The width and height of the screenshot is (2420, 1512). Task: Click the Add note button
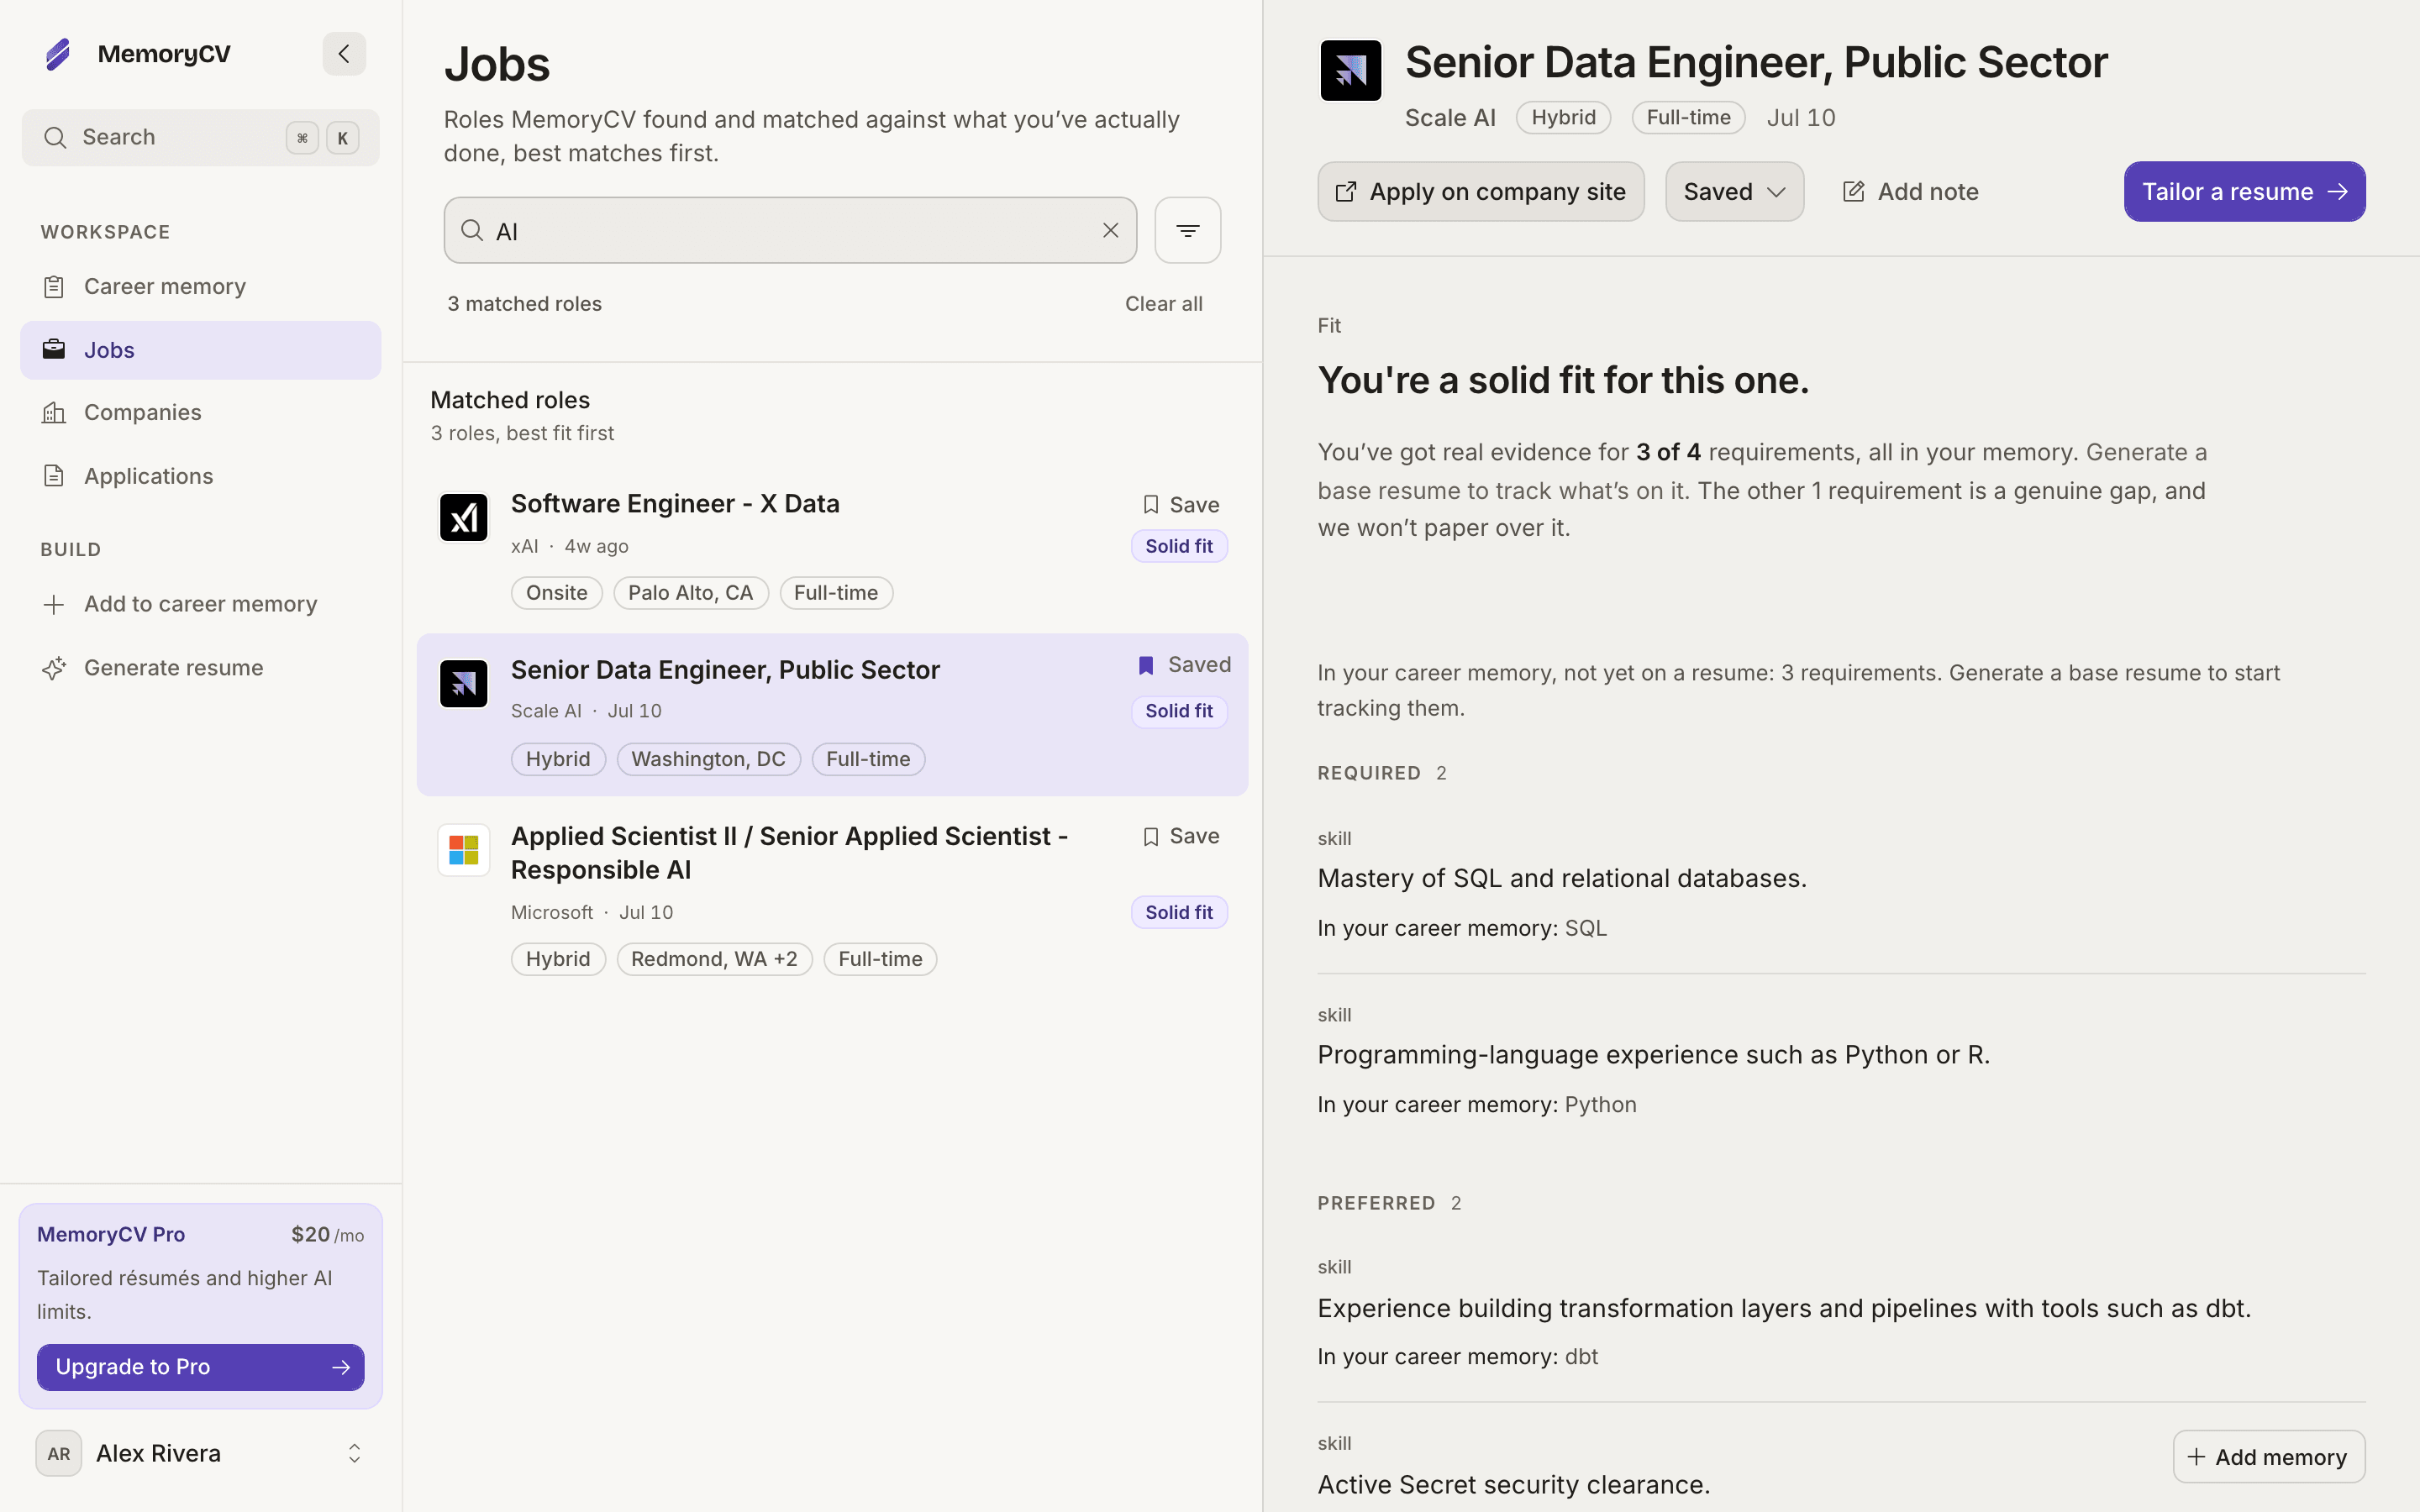[1910, 191]
